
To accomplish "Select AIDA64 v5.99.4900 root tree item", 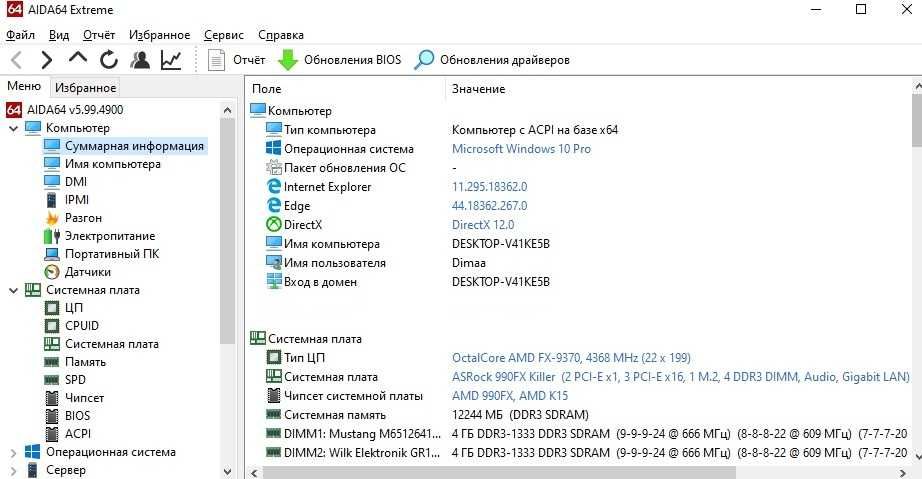I will pyautogui.click(x=65, y=110).
